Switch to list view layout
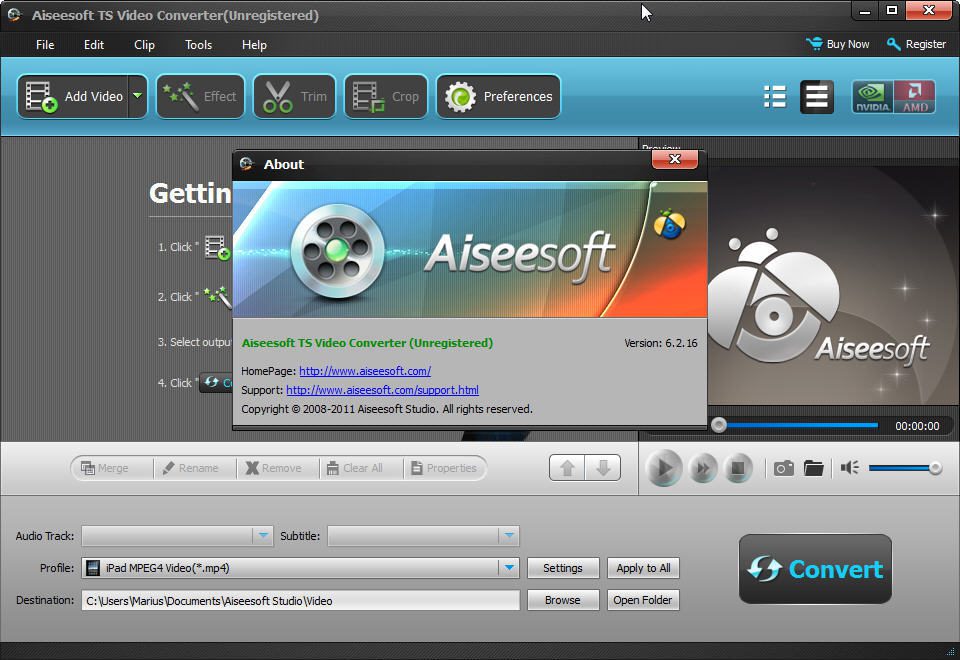 774,96
